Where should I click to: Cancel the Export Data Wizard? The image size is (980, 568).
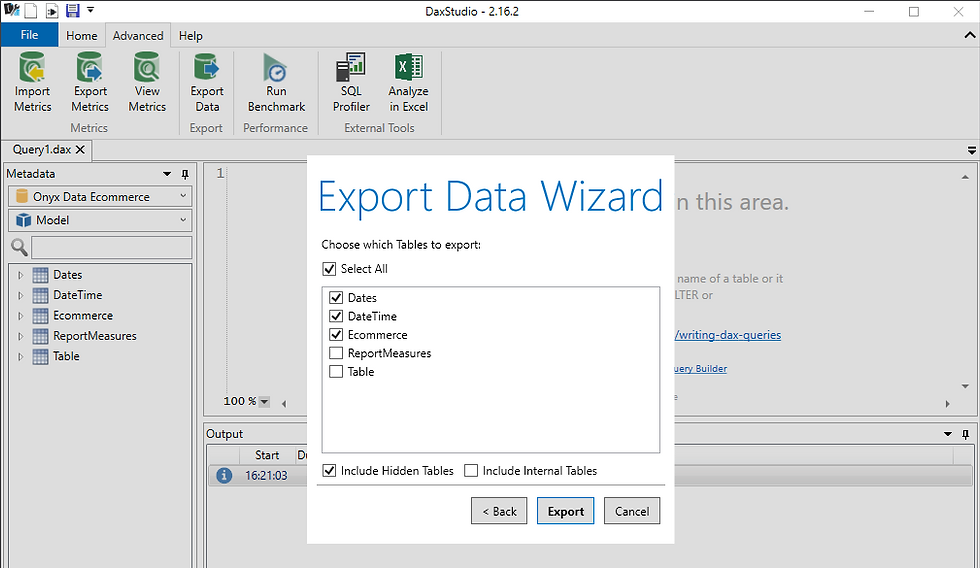pyautogui.click(x=632, y=511)
